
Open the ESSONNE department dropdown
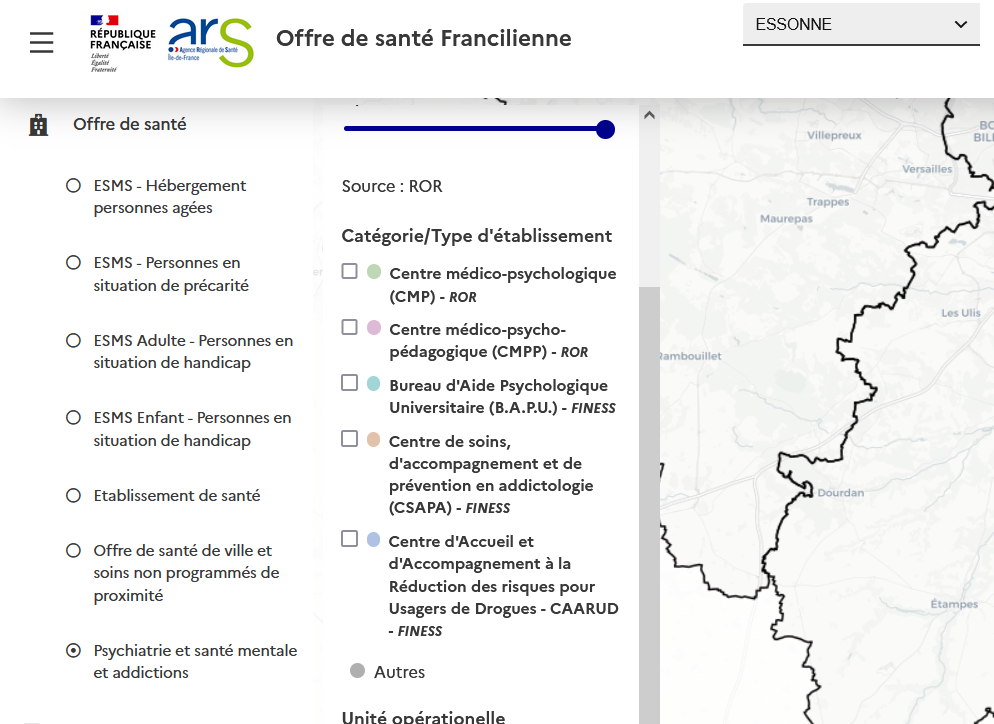861,25
